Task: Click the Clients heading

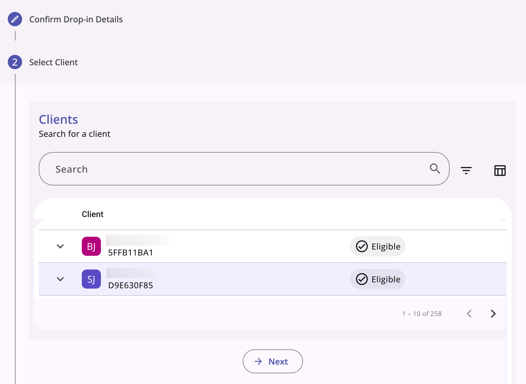Action: click(x=58, y=119)
